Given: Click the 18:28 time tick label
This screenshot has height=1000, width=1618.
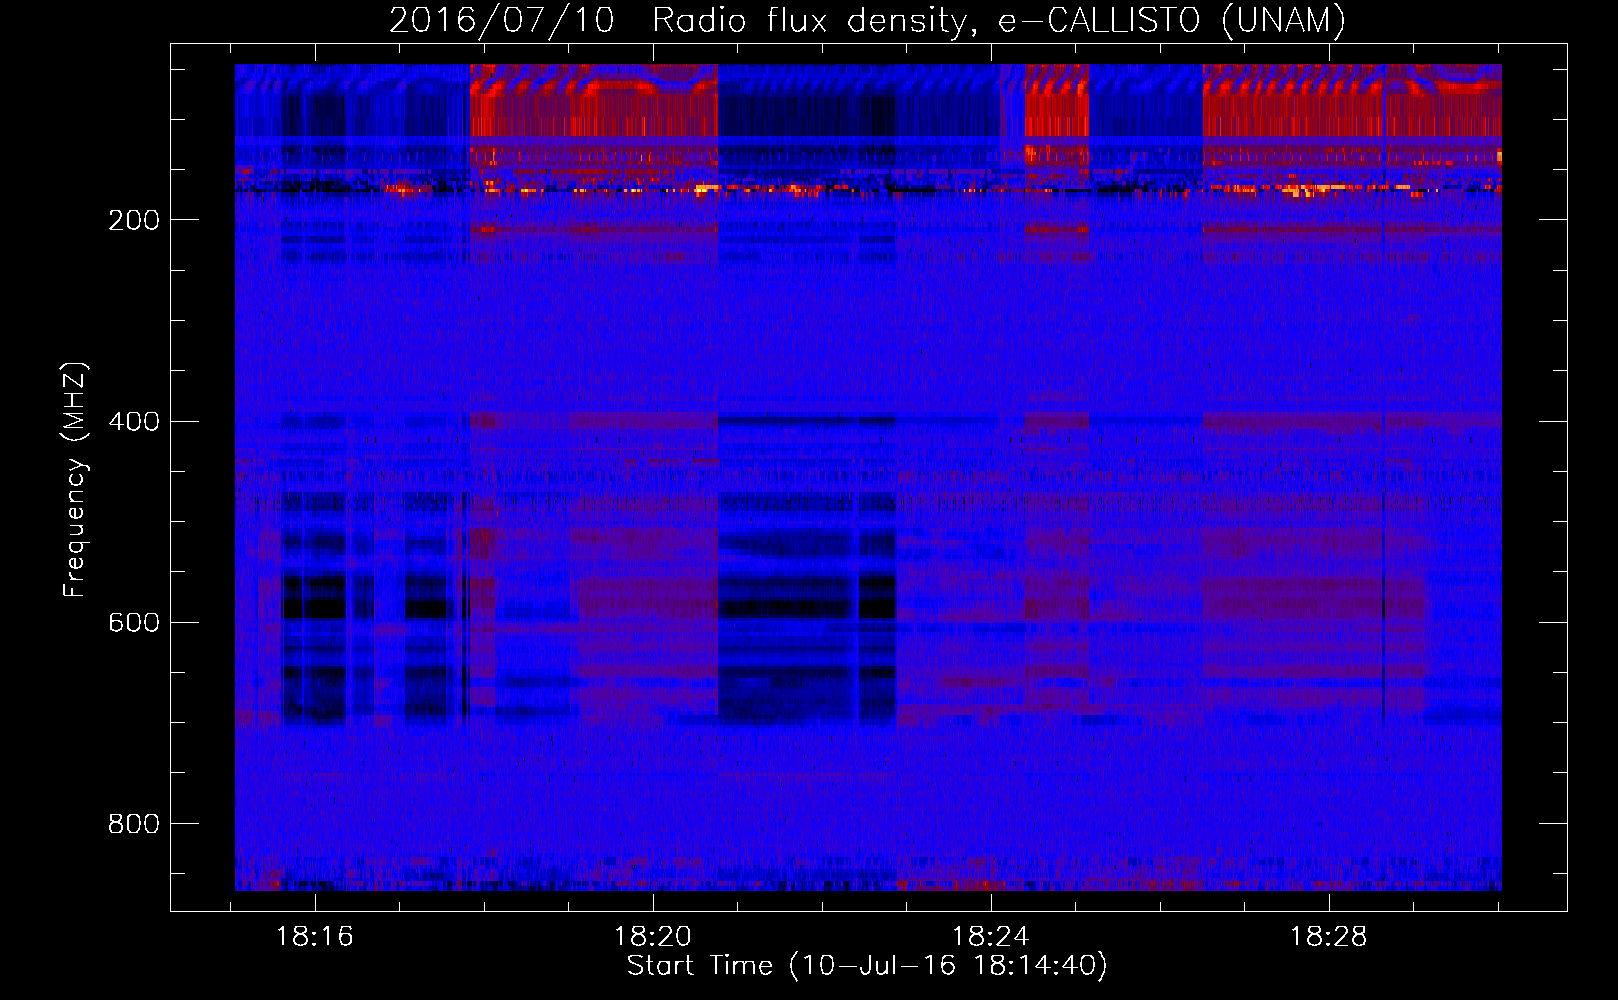Looking at the screenshot, I should pos(1329,937).
